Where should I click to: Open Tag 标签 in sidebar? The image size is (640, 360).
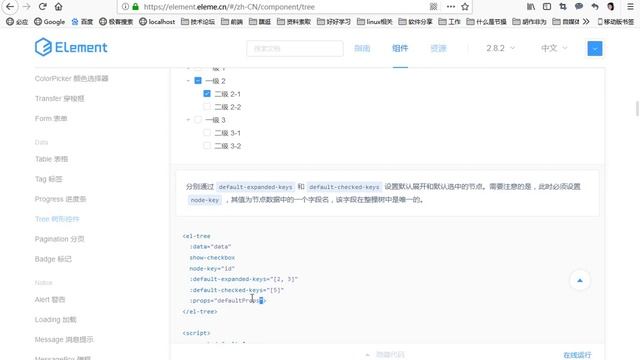click(x=49, y=179)
